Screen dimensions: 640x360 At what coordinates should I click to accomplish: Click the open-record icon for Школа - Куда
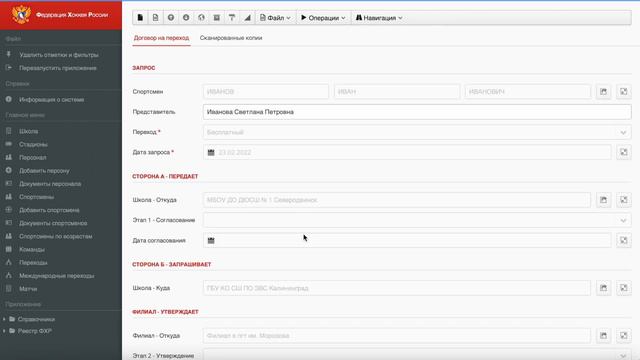(603, 288)
